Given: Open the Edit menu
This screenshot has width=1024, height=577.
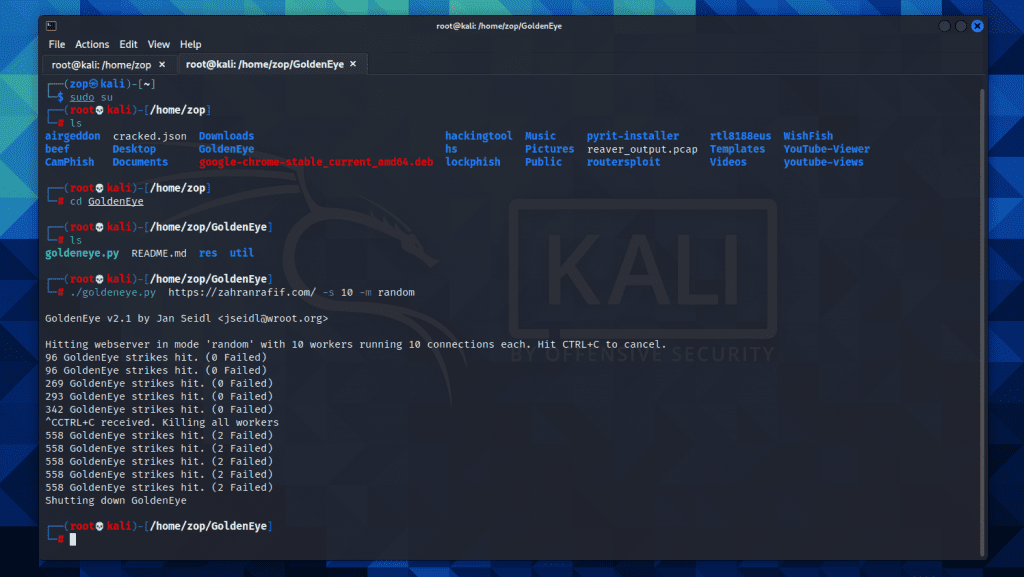Looking at the screenshot, I should click(128, 44).
